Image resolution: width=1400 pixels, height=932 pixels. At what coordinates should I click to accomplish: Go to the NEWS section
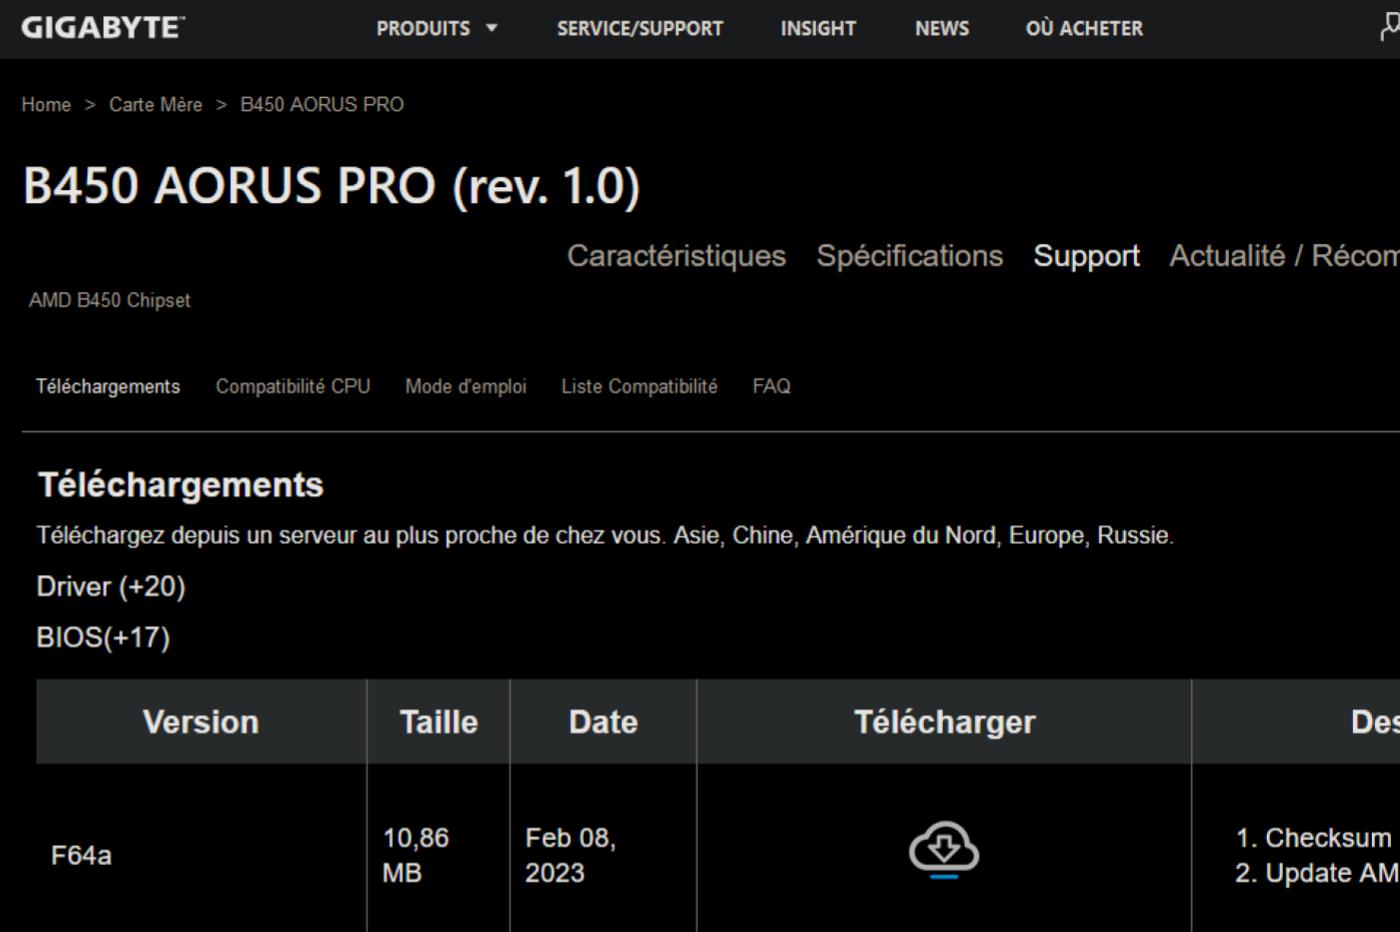click(942, 28)
